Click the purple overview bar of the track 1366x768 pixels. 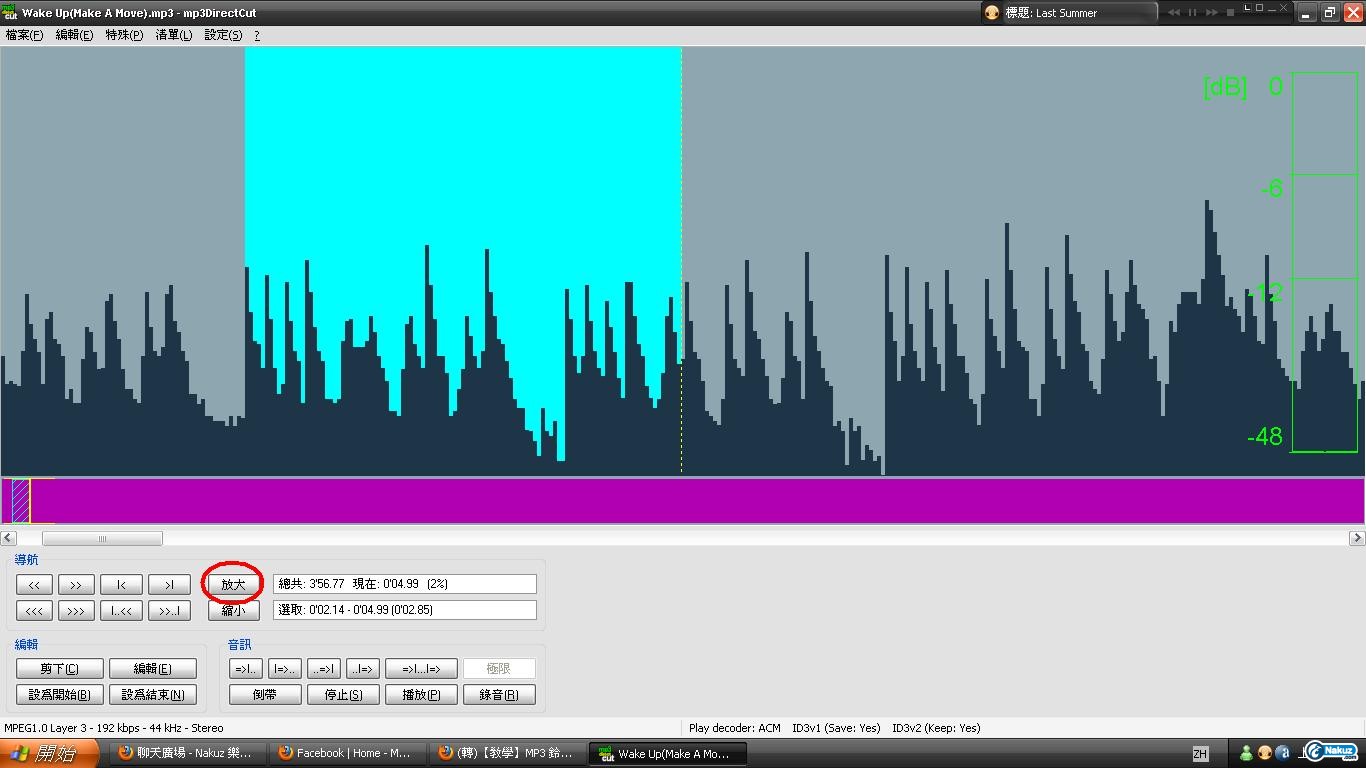pyautogui.click(x=700, y=500)
